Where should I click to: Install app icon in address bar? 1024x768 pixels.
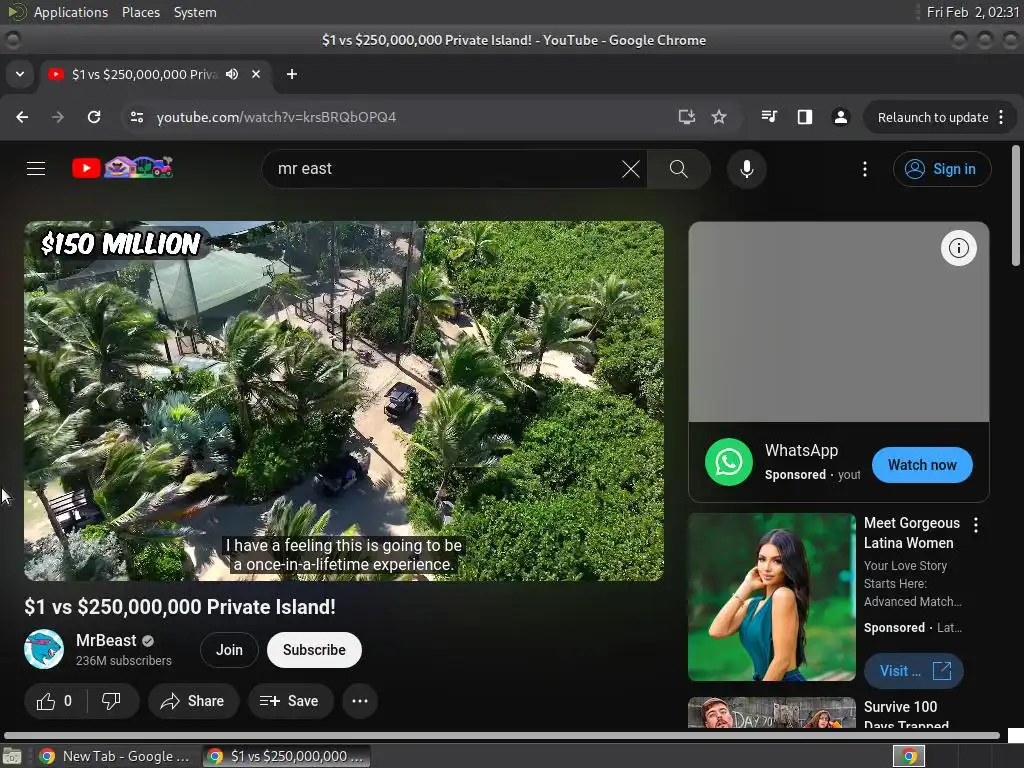click(x=686, y=117)
